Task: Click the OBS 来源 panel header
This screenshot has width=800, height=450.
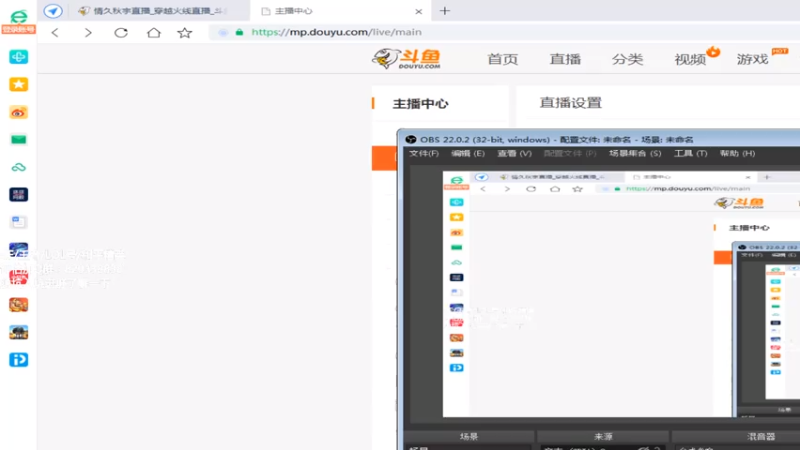Action: [x=603, y=437]
